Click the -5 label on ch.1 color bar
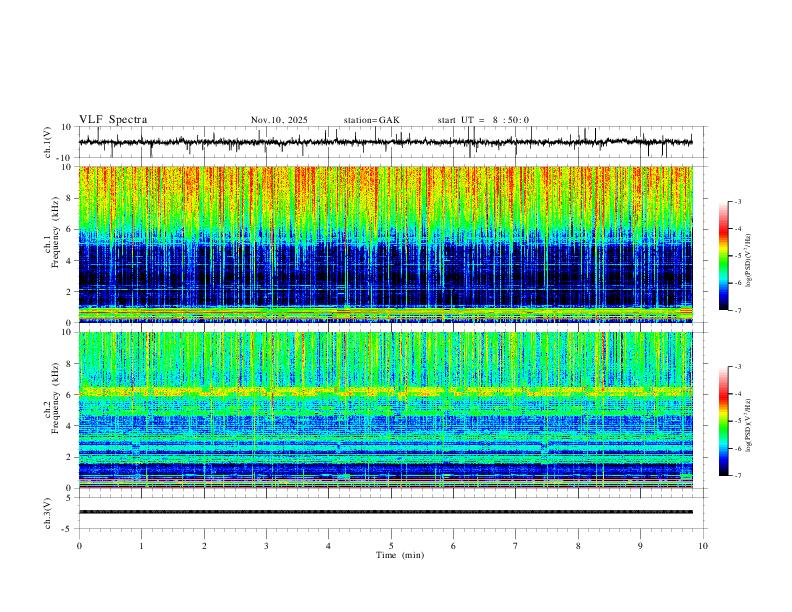The image size is (792, 612). [x=738, y=256]
